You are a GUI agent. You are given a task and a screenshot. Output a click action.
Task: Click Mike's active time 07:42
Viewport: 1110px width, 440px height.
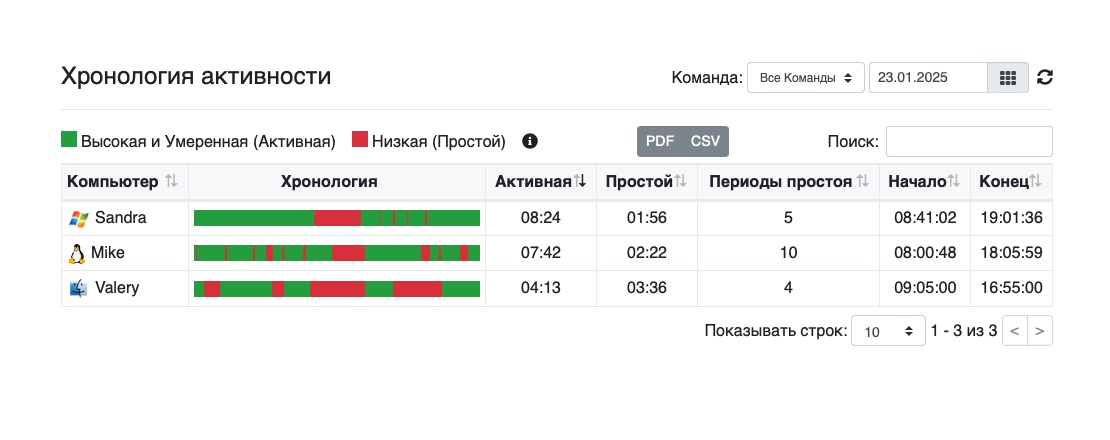[x=541, y=253]
